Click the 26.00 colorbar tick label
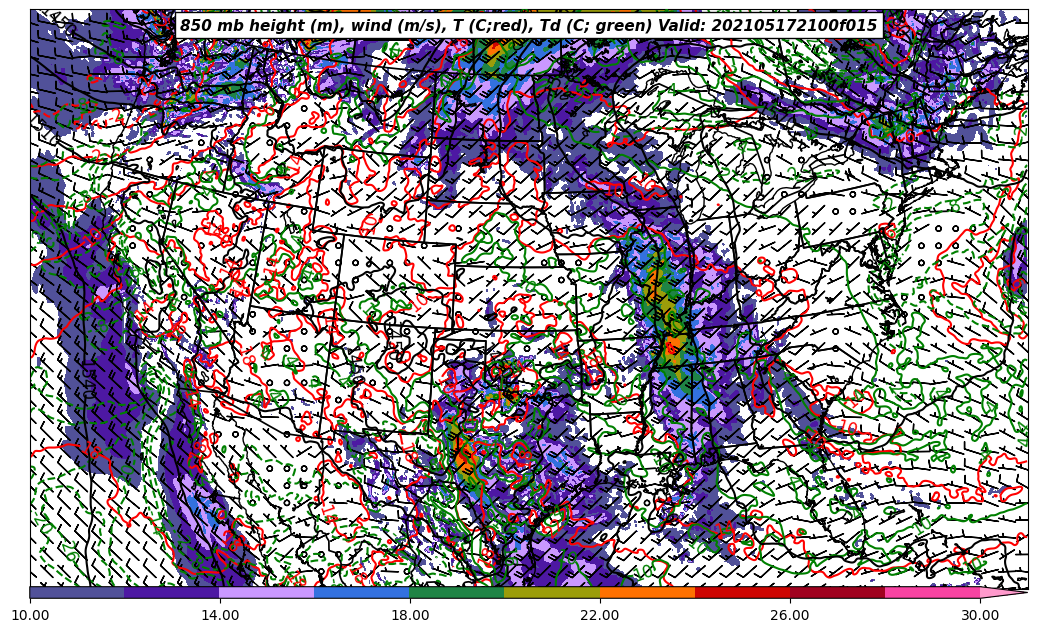 (790, 616)
